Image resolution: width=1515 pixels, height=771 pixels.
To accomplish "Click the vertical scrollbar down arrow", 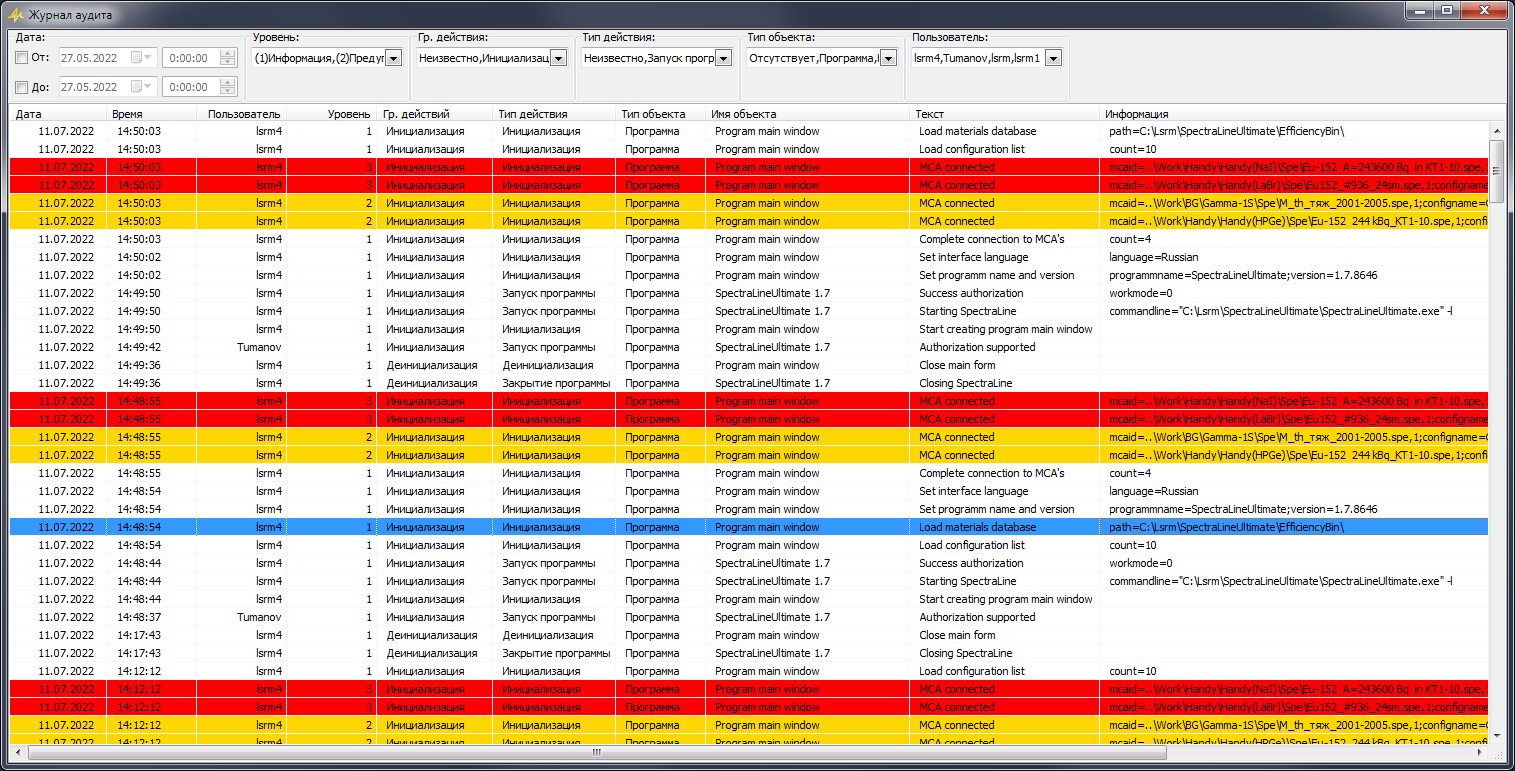I will 1496,735.
